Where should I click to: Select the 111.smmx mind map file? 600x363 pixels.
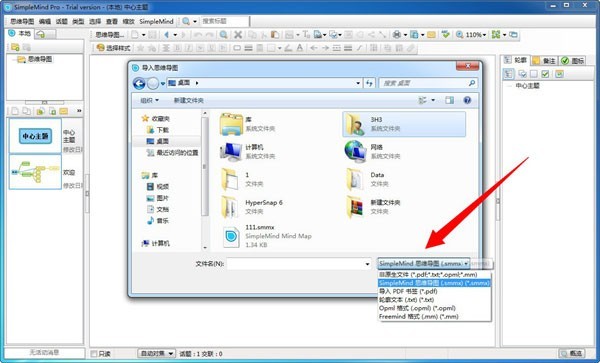tap(267, 236)
